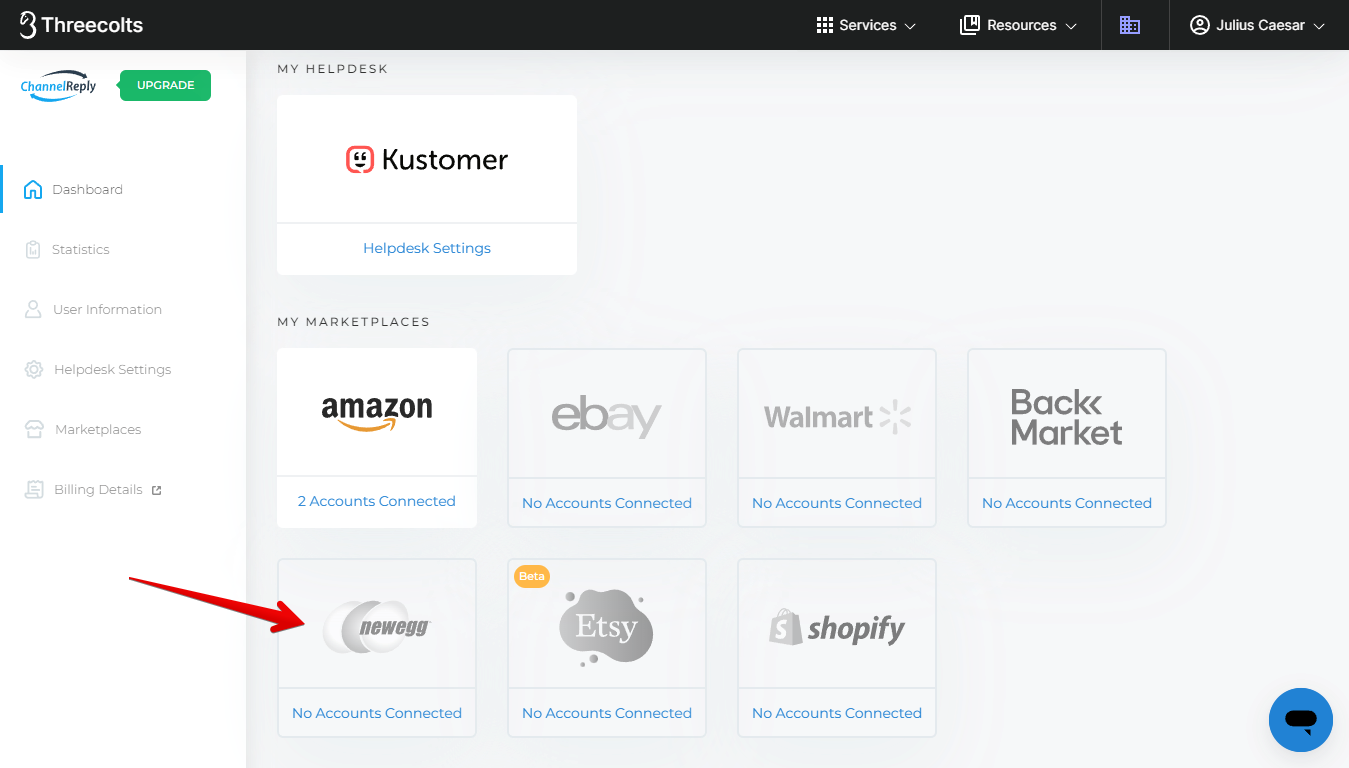The image size is (1349, 768).
Task: Click the green UPGRADE button
Action: (165, 85)
